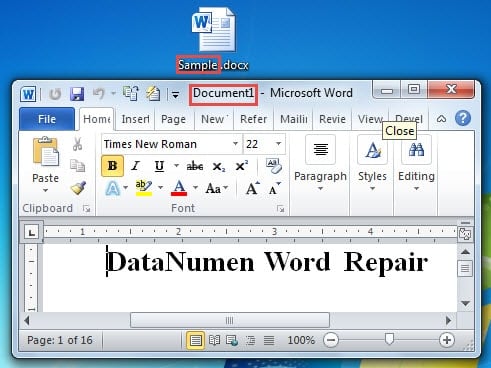Select Print Layout view button
Screen dimensions: 491x368
(x=195, y=340)
